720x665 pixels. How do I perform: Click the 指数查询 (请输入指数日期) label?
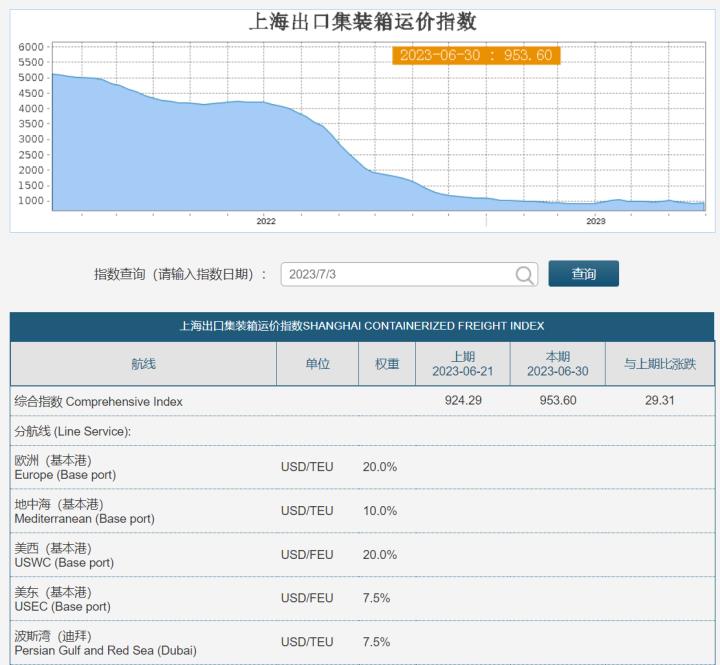click(180, 275)
